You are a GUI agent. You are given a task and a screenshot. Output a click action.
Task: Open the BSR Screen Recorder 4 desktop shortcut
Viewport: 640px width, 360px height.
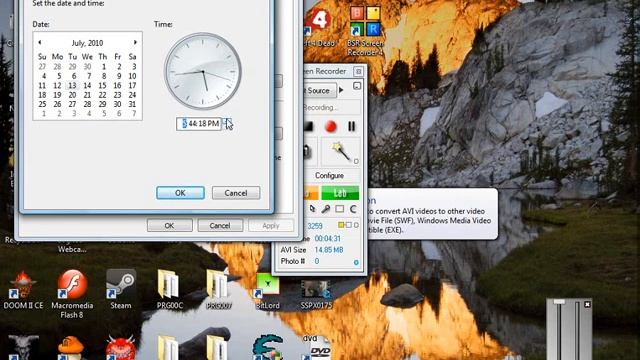pyautogui.click(x=365, y=31)
